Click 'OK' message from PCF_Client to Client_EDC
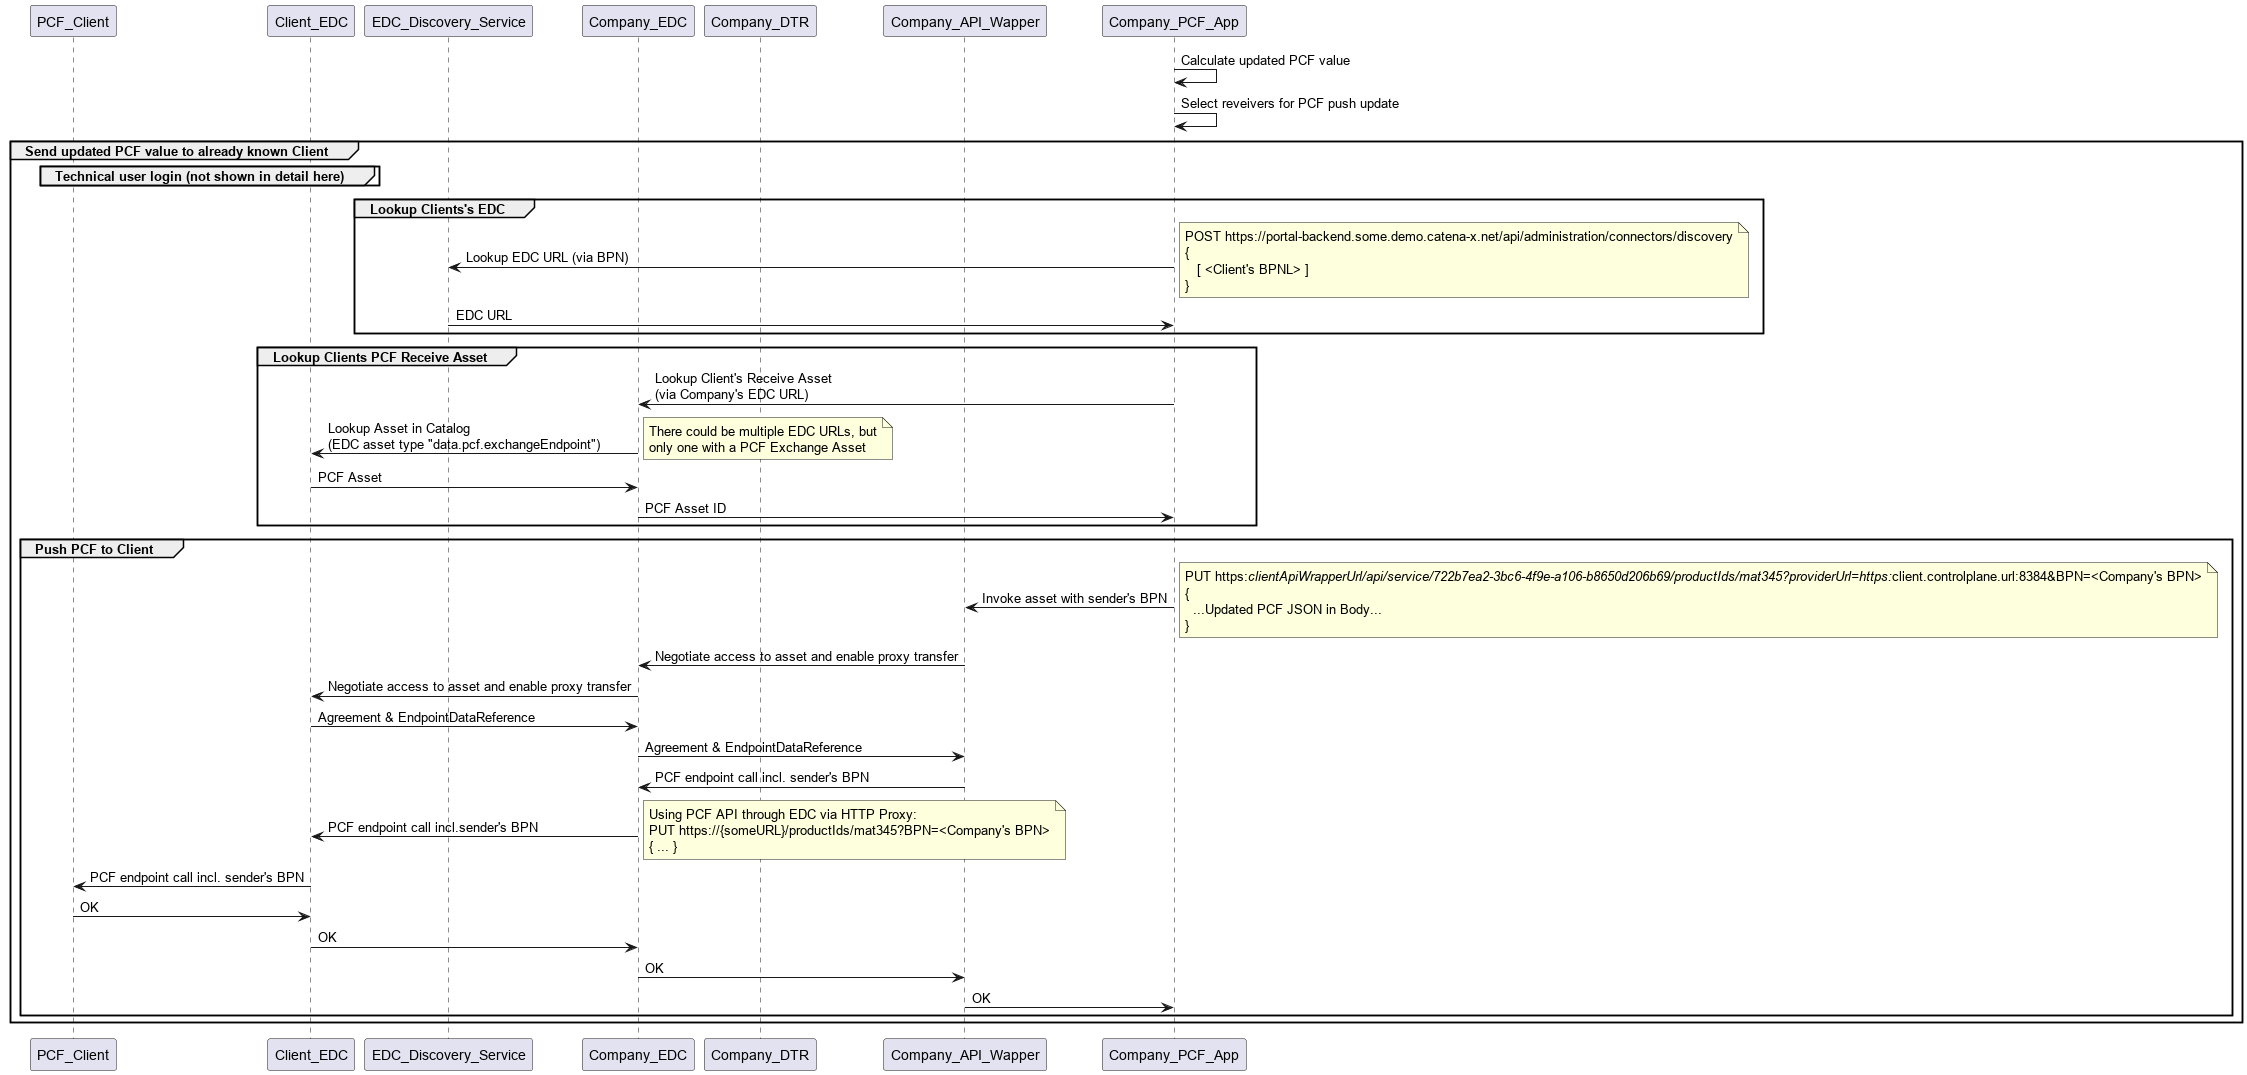The width and height of the screenshot is (2247, 1075). 89,908
